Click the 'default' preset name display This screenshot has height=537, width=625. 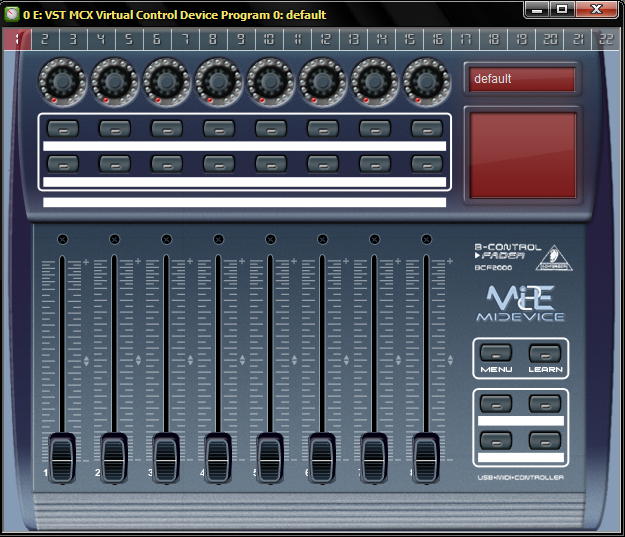click(x=522, y=79)
